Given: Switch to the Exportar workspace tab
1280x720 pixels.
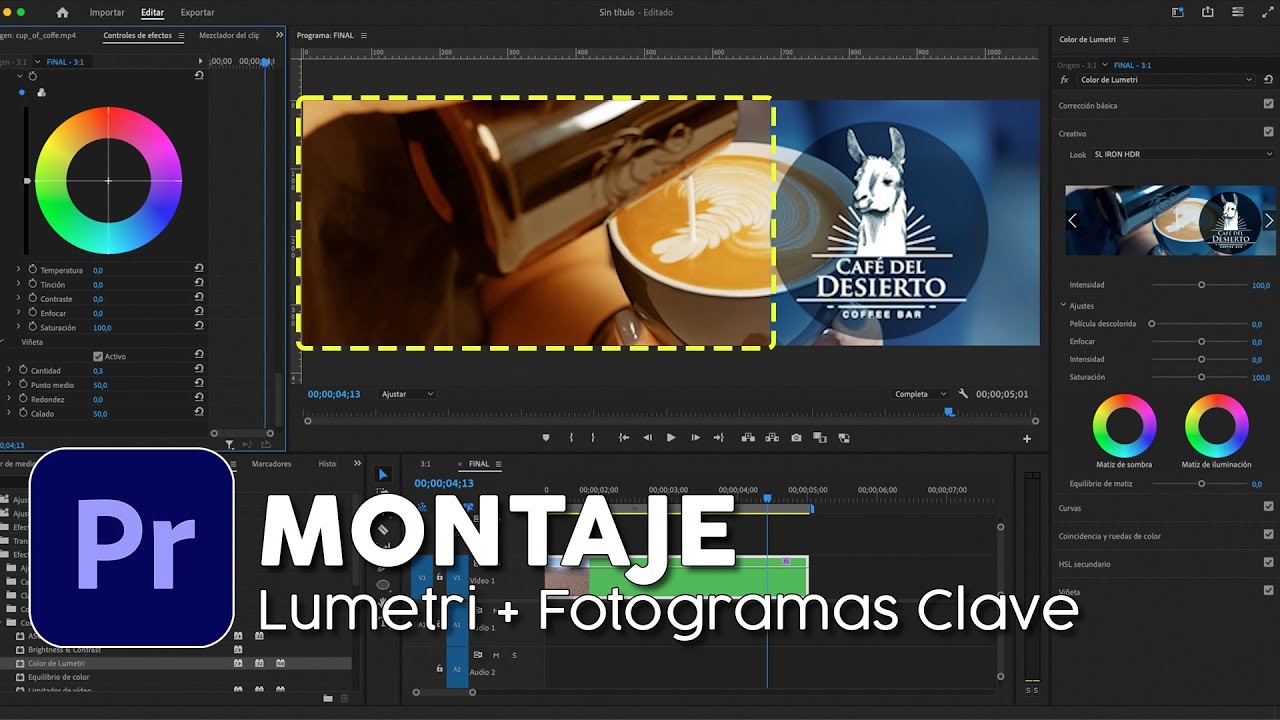Looking at the screenshot, I should coord(197,12).
